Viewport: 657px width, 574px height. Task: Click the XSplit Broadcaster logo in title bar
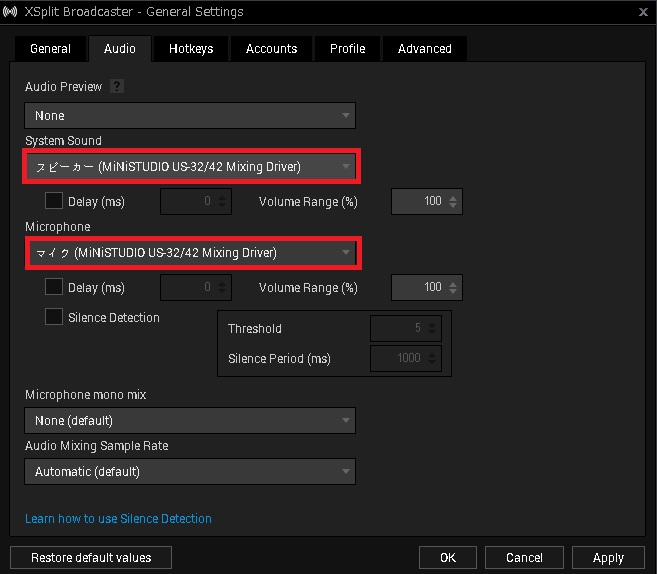[x=10, y=11]
